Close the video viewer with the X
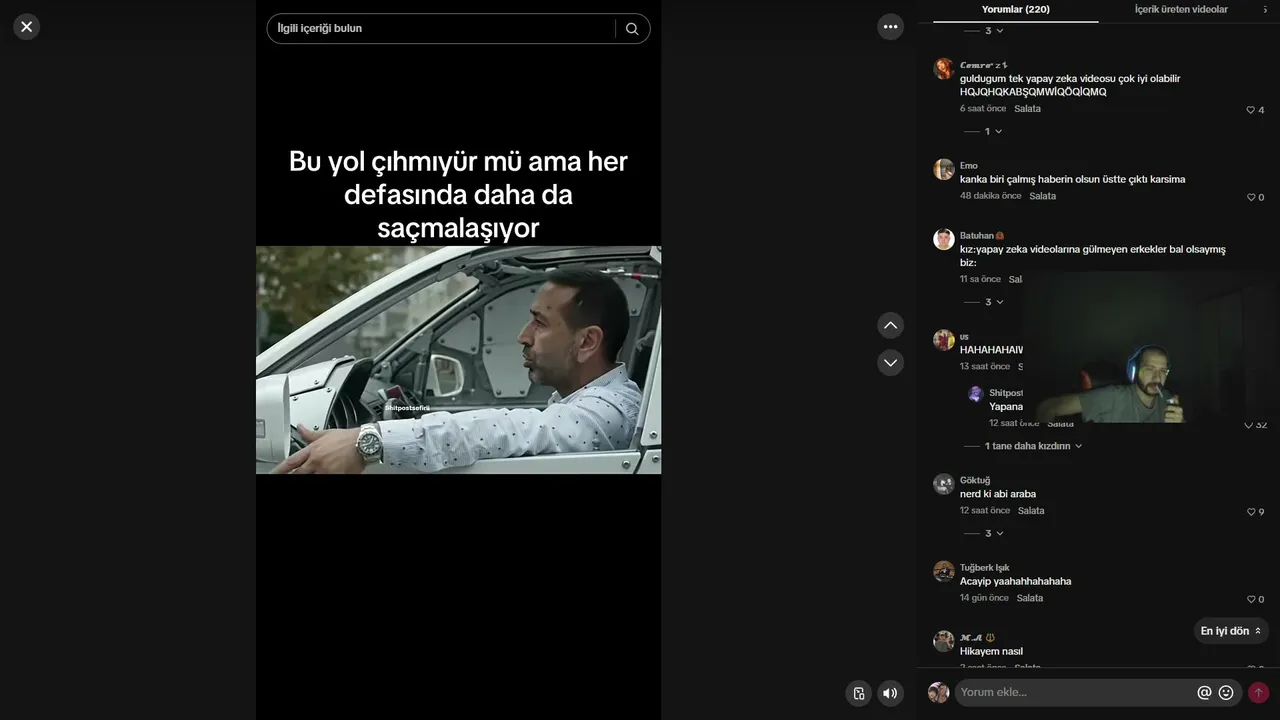This screenshot has height=720, width=1280. pyautogui.click(x=27, y=27)
